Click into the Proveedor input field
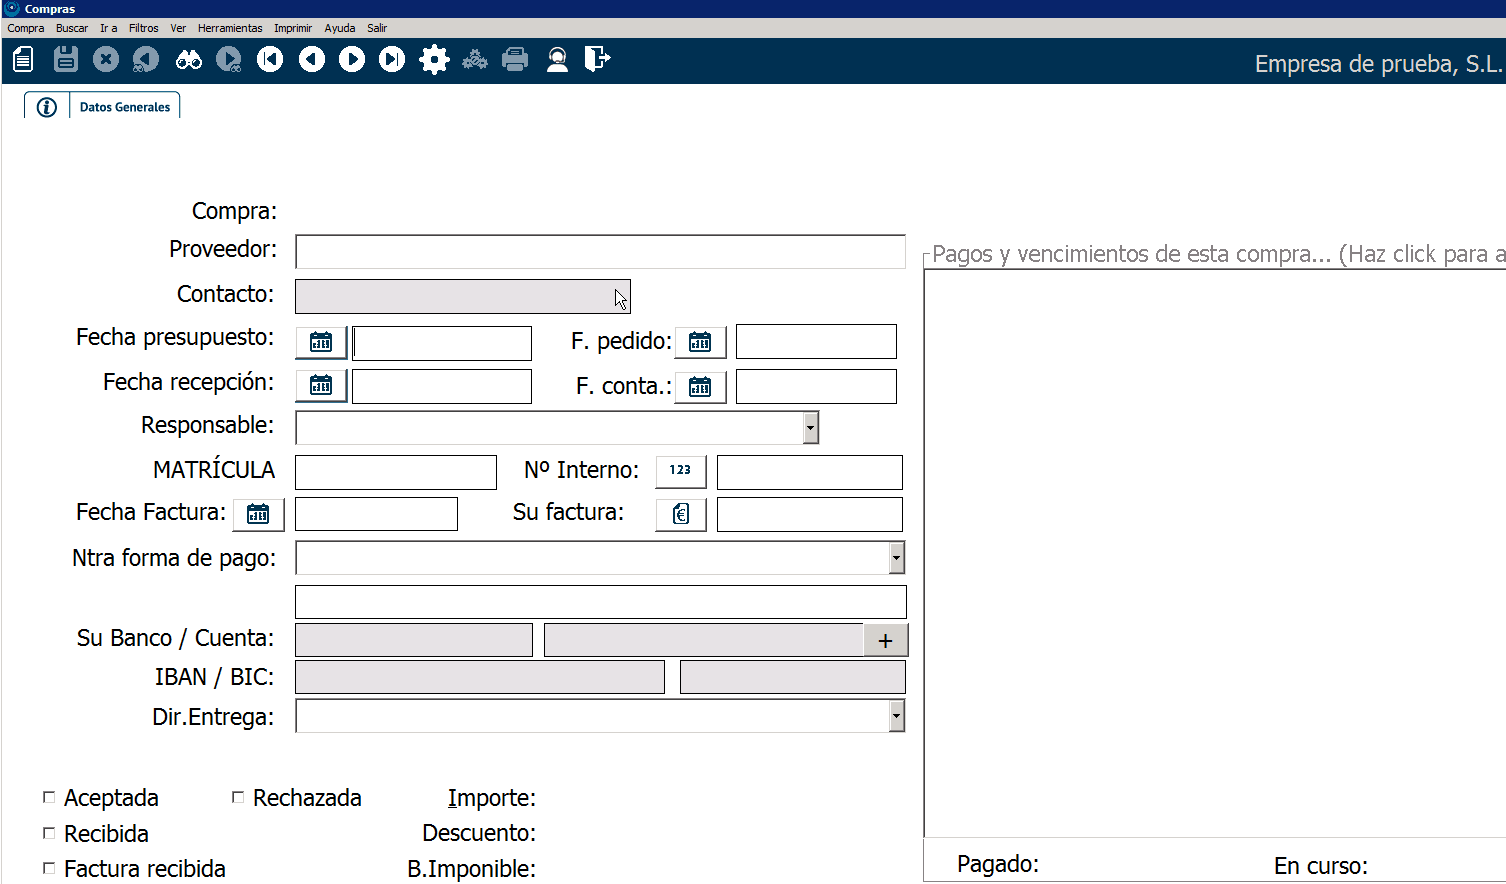 pos(600,252)
